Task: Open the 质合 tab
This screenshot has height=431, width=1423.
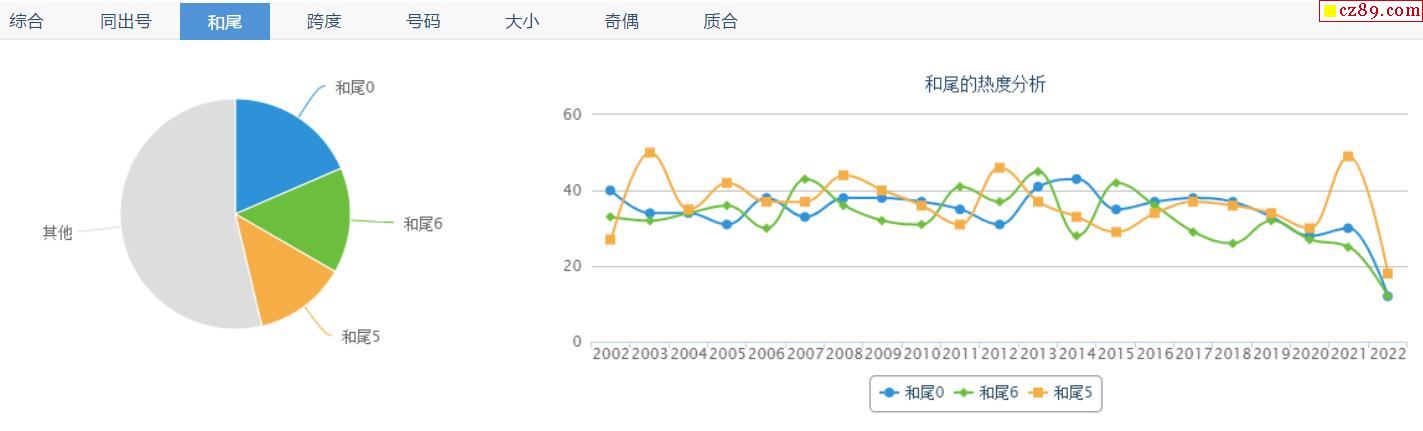Action: pyautogui.click(x=720, y=21)
